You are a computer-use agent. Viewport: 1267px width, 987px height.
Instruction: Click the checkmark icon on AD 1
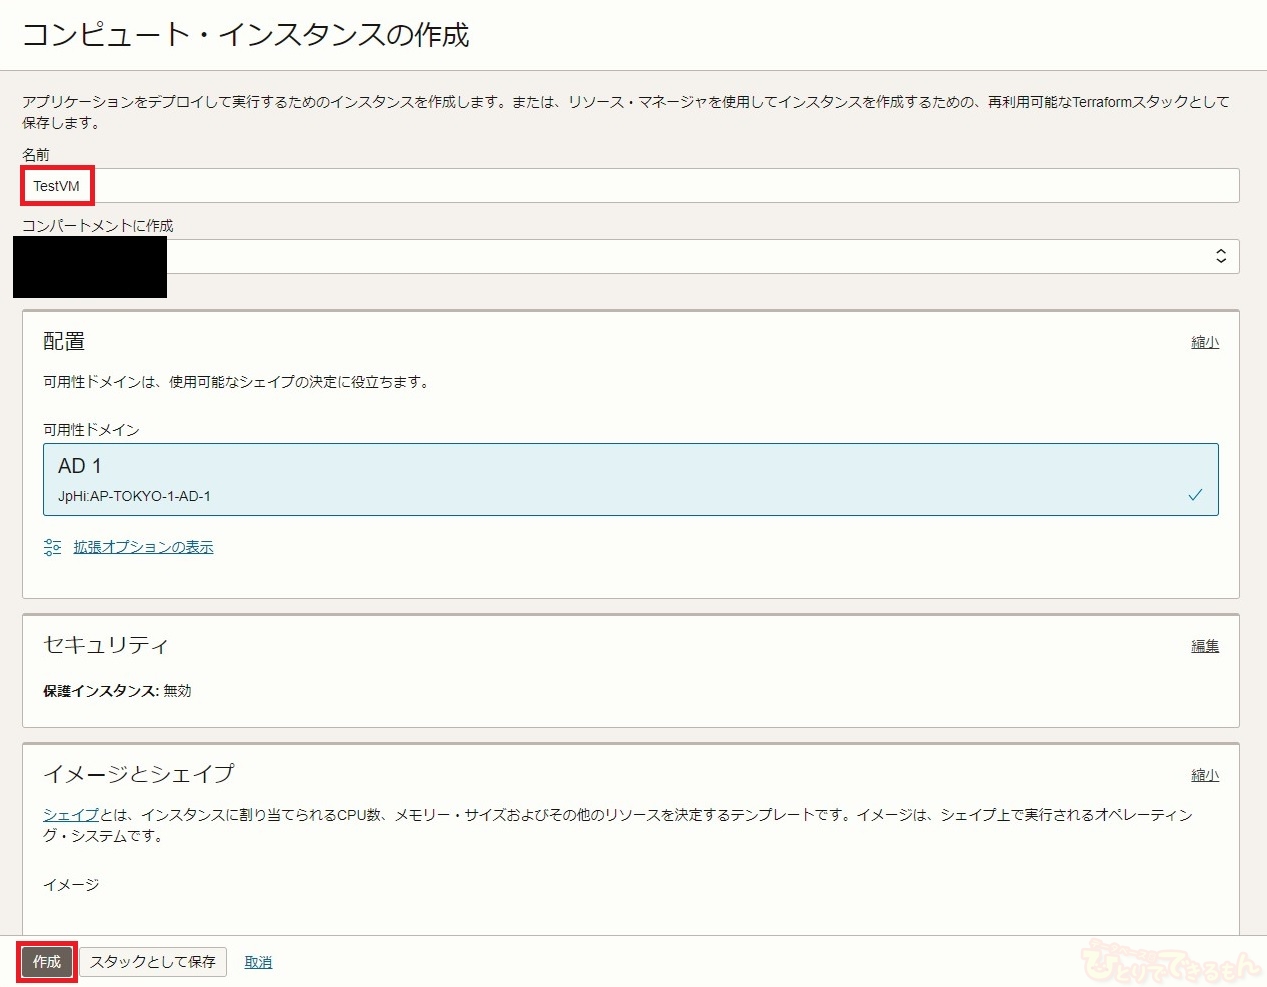point(1195,495)
